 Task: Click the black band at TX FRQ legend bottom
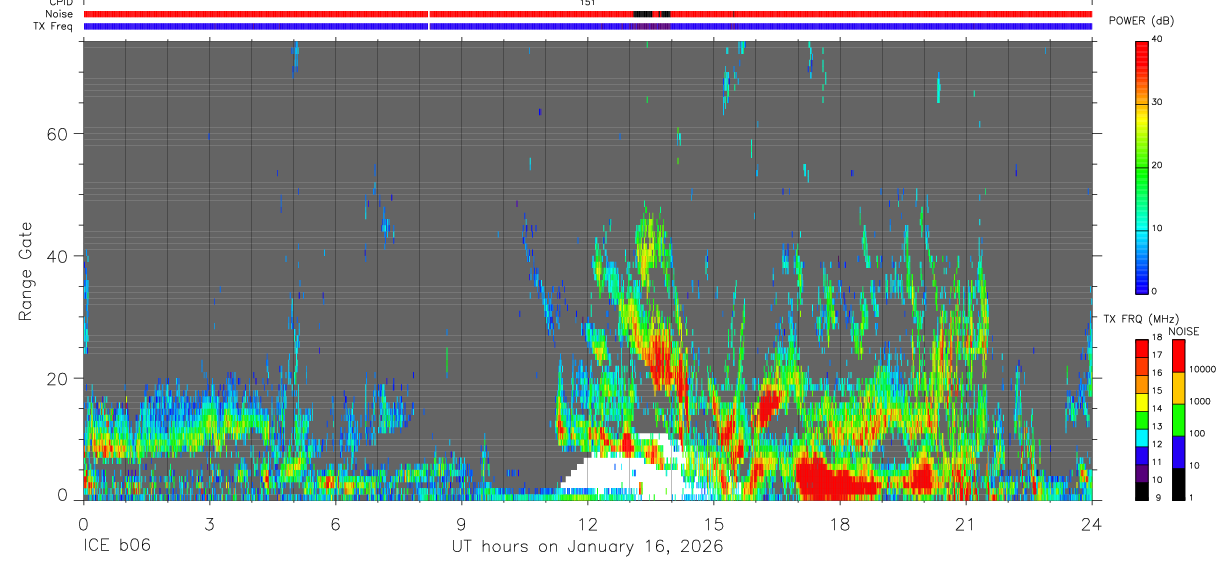point(1142,490)
